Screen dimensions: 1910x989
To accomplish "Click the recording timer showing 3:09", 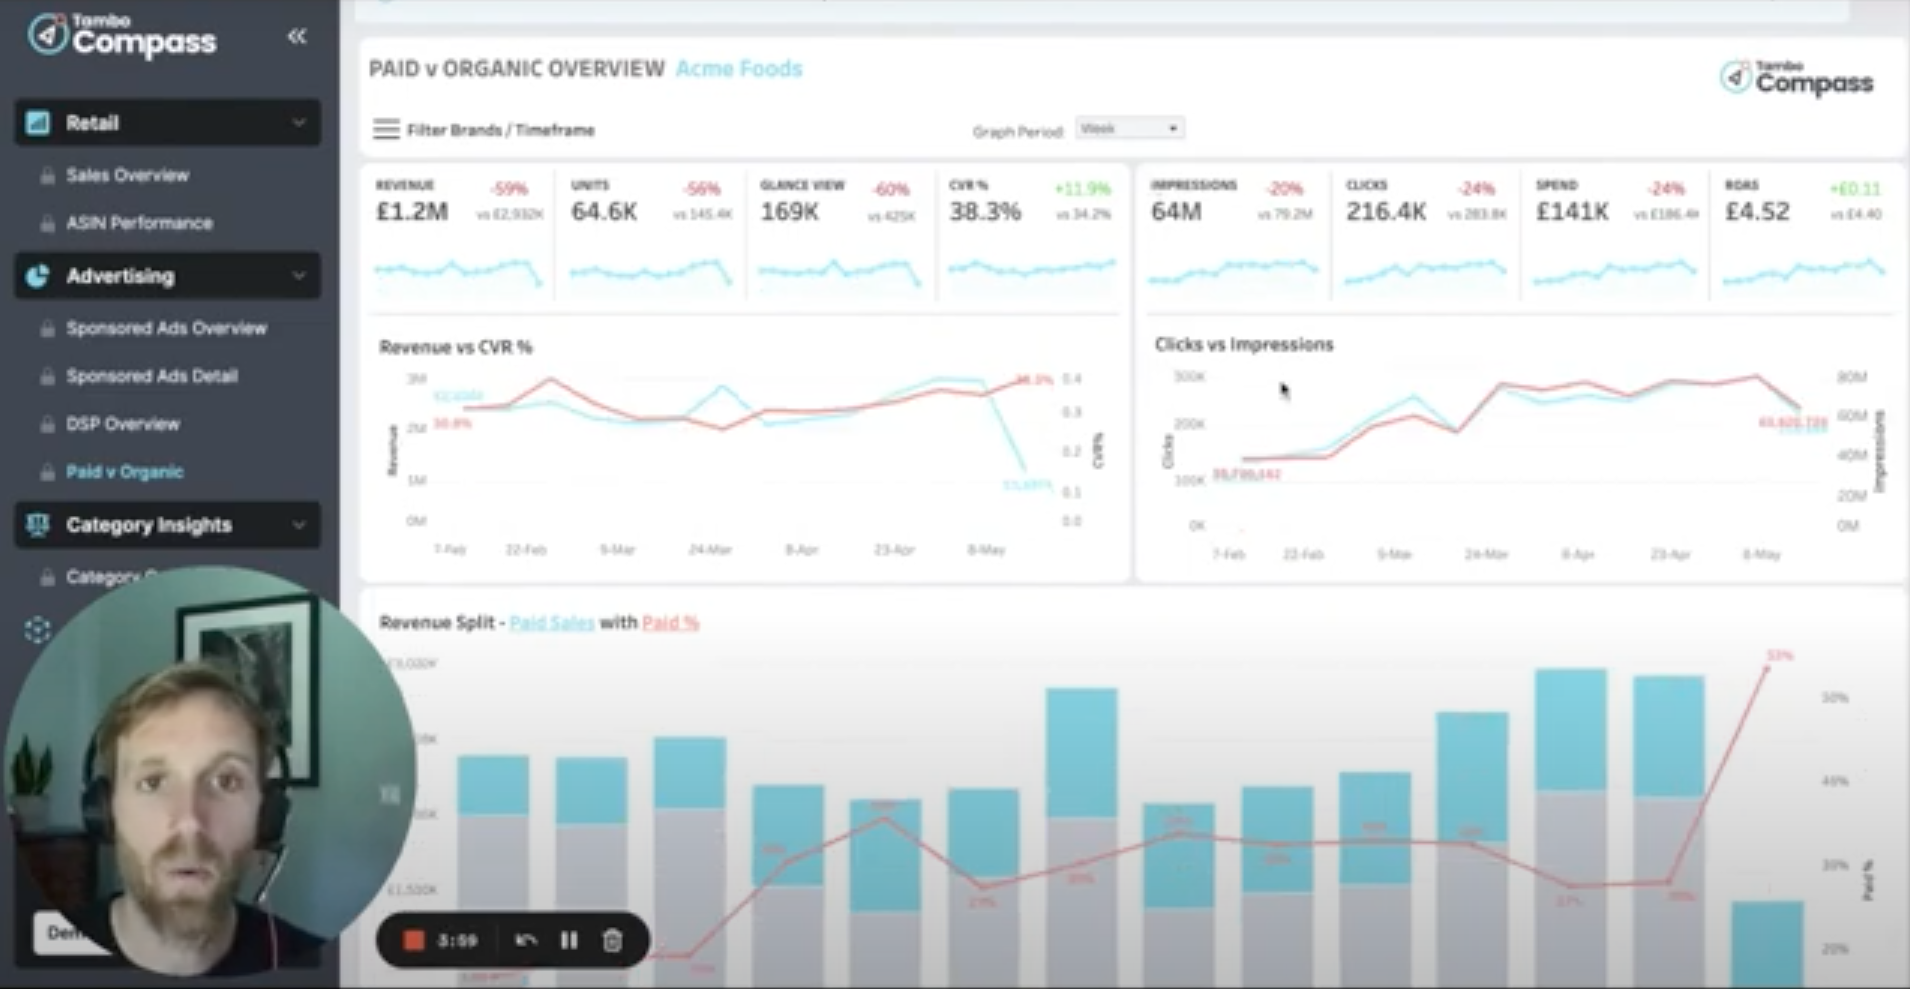I will (x=457, y=940).
